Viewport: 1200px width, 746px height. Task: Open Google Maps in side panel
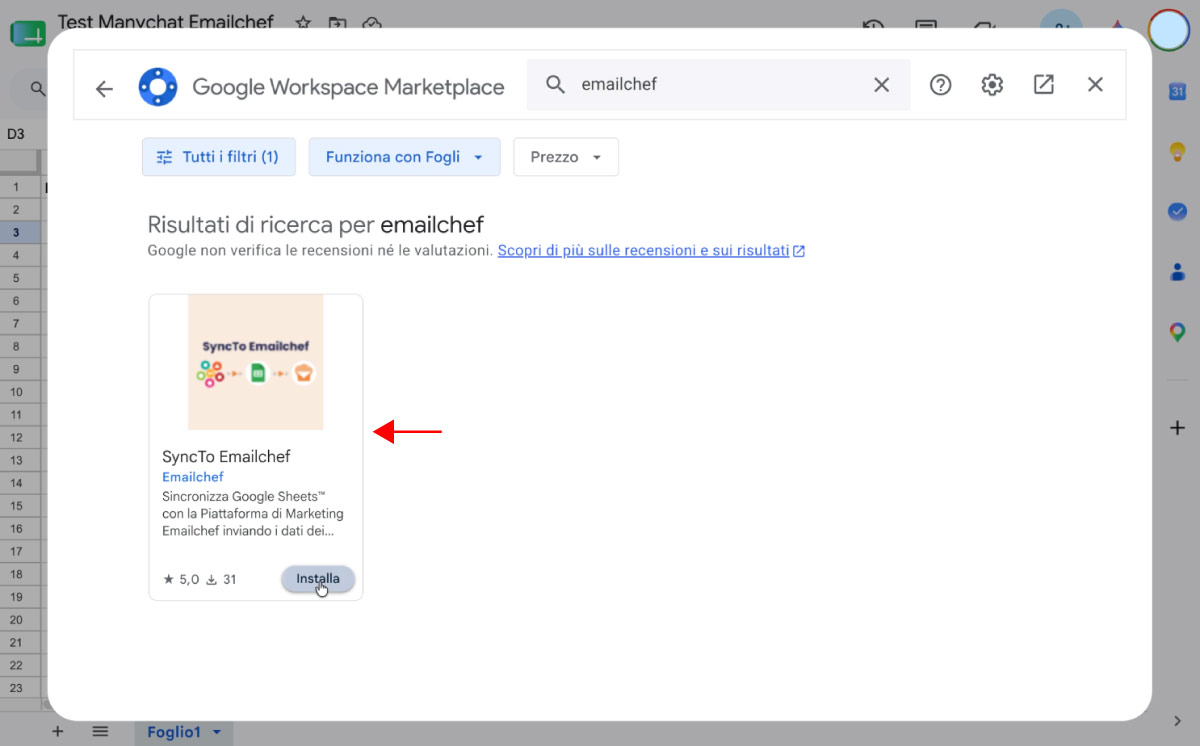(1177, 332)
